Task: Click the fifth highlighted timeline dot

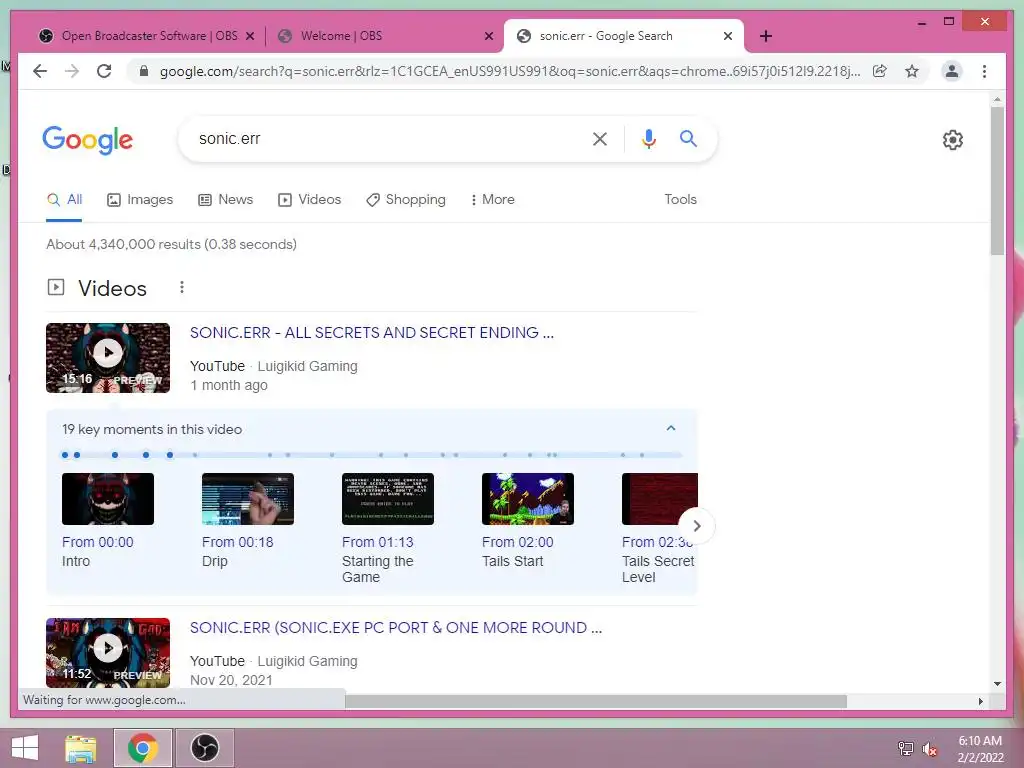Action: [x=170, y=455]
